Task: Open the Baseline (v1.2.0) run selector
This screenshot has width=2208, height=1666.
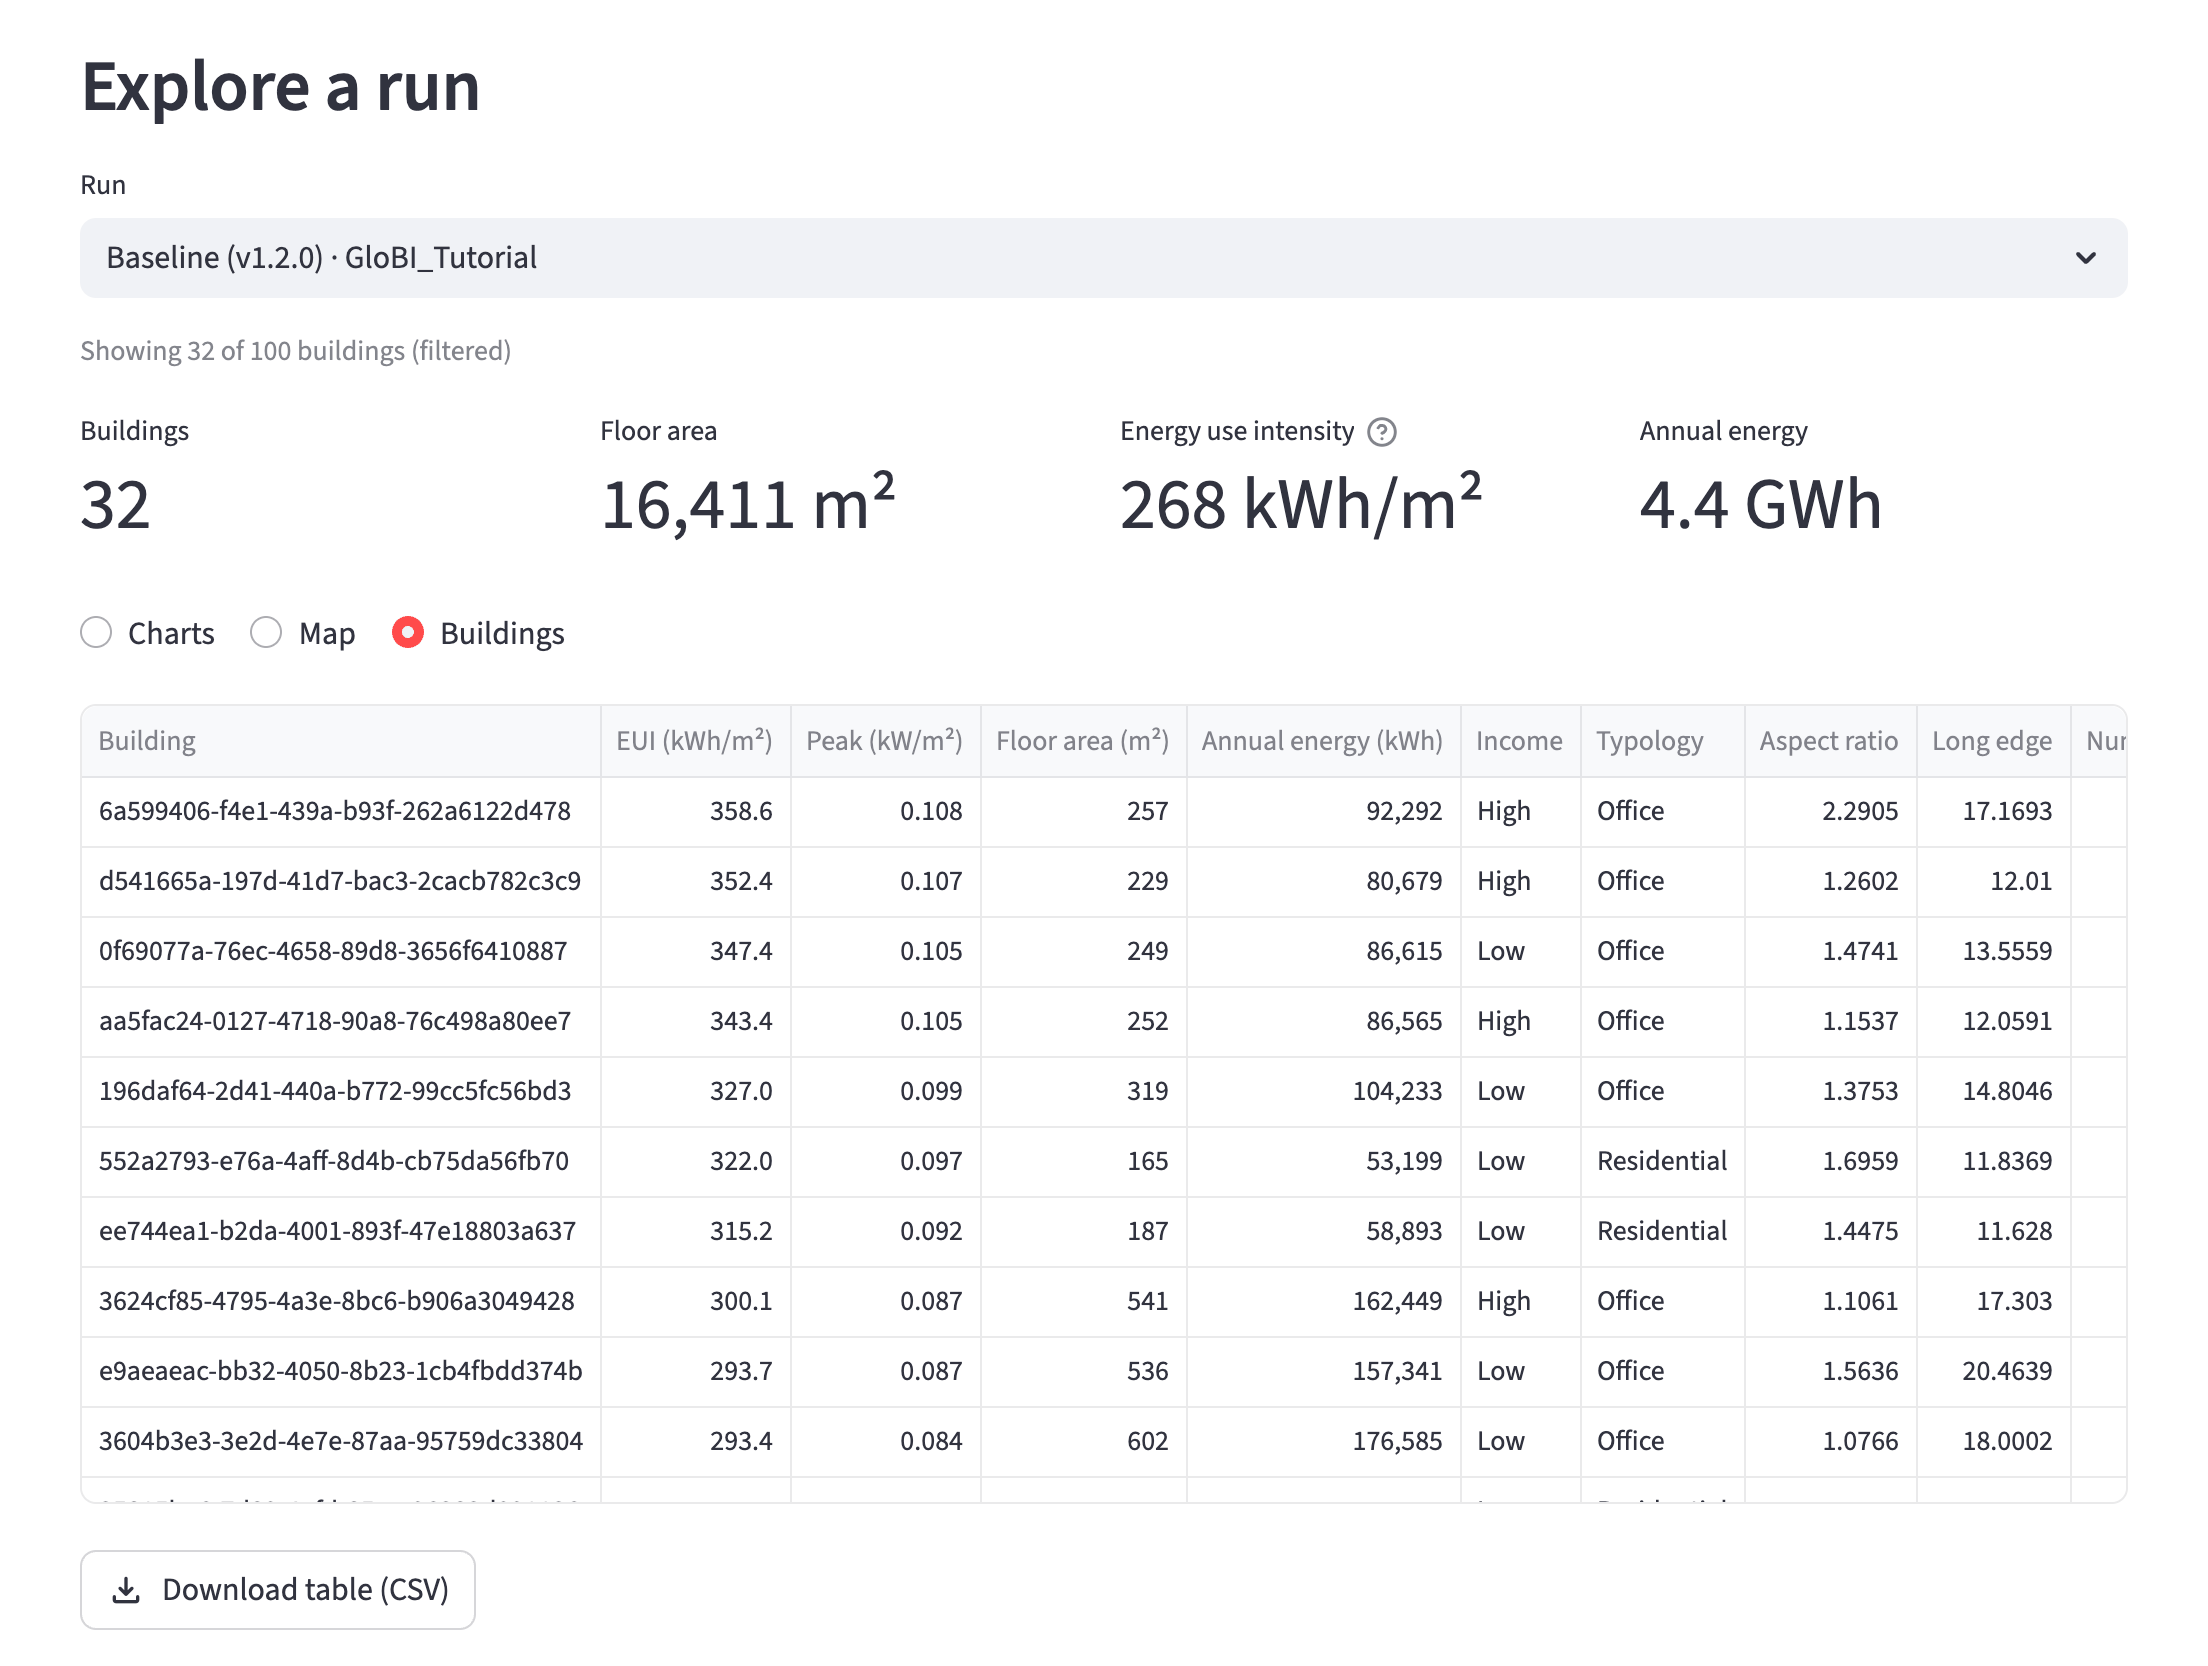Action: [1103, 258]
